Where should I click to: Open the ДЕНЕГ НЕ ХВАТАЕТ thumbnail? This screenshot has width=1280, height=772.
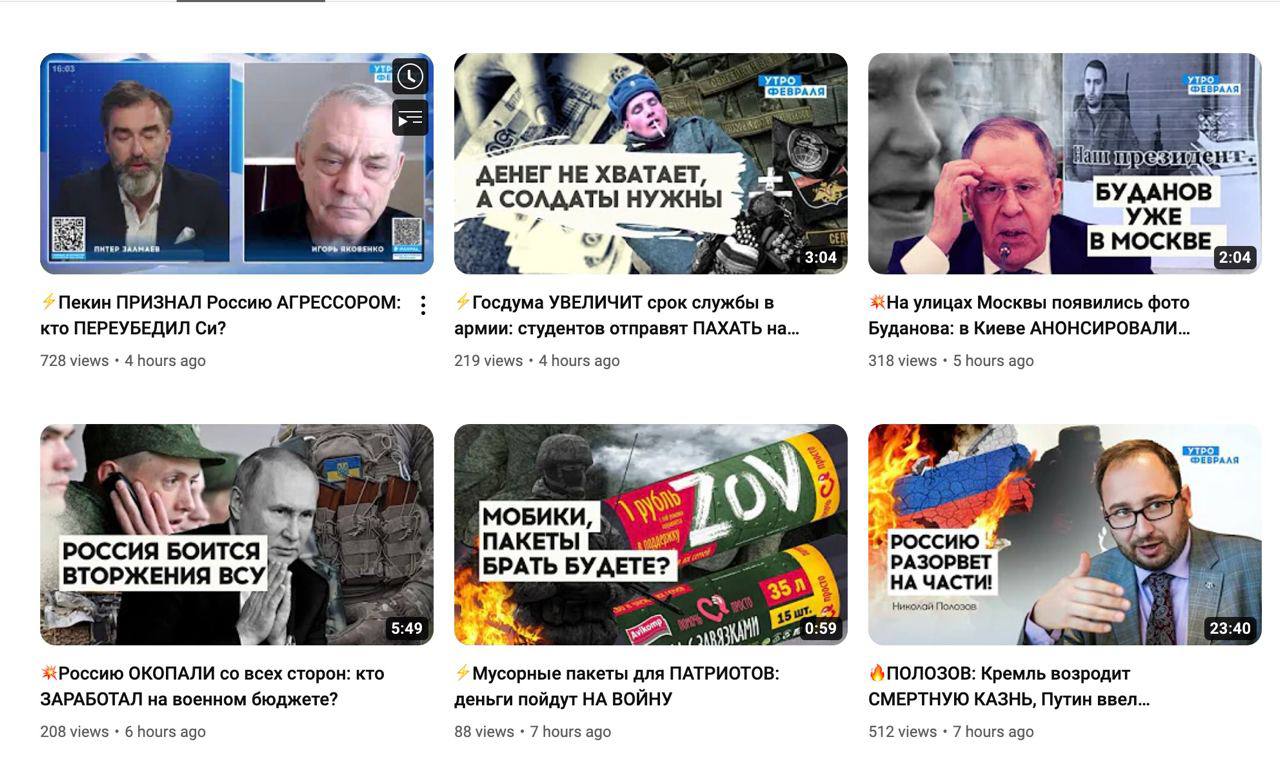tap(651, 163)
